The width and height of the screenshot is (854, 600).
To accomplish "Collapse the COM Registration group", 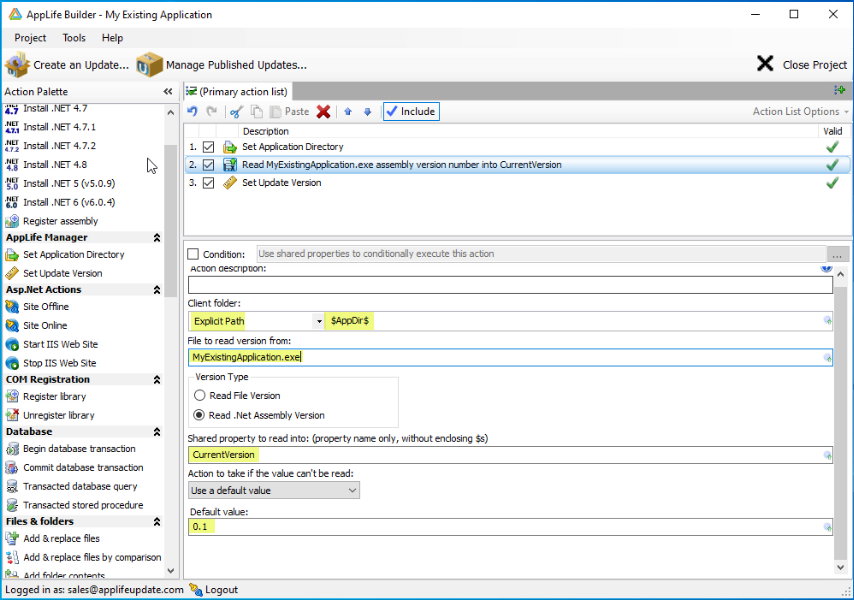I will tap(157, 379).
